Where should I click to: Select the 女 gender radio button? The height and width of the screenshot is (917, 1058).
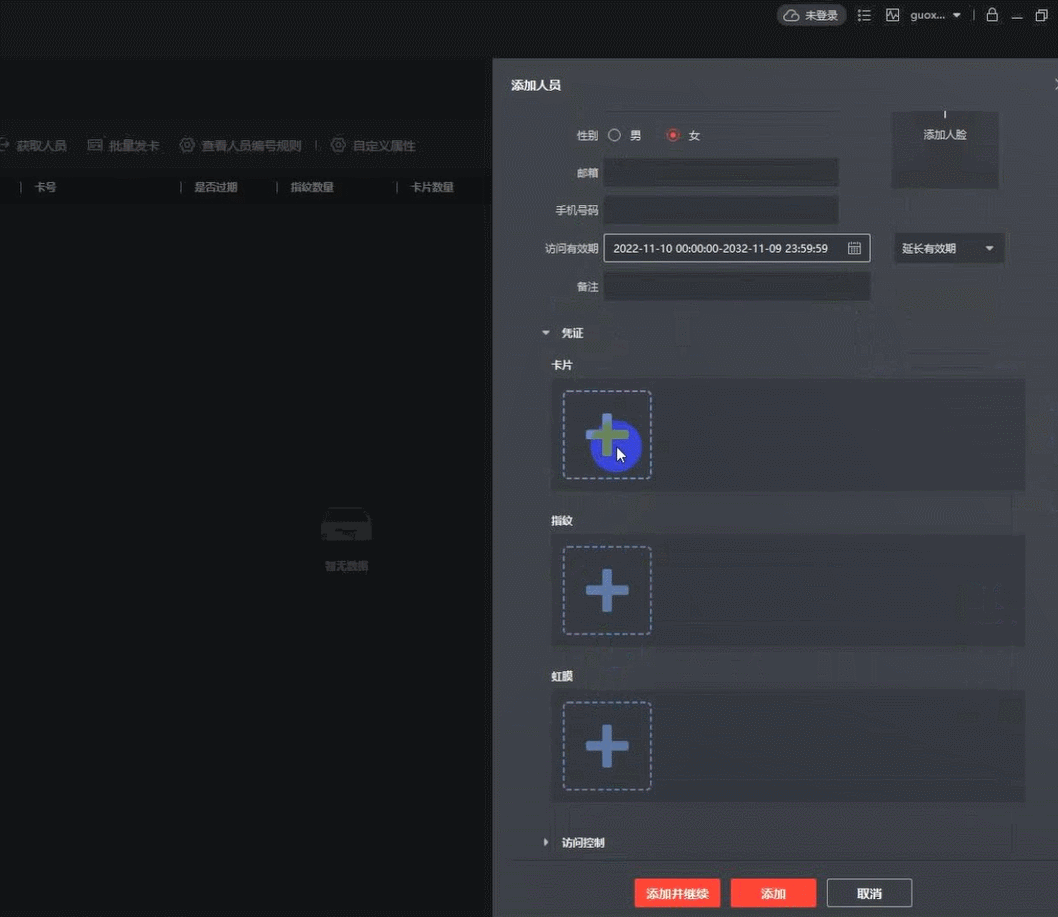pyautogui.click(x=673, y=135)
